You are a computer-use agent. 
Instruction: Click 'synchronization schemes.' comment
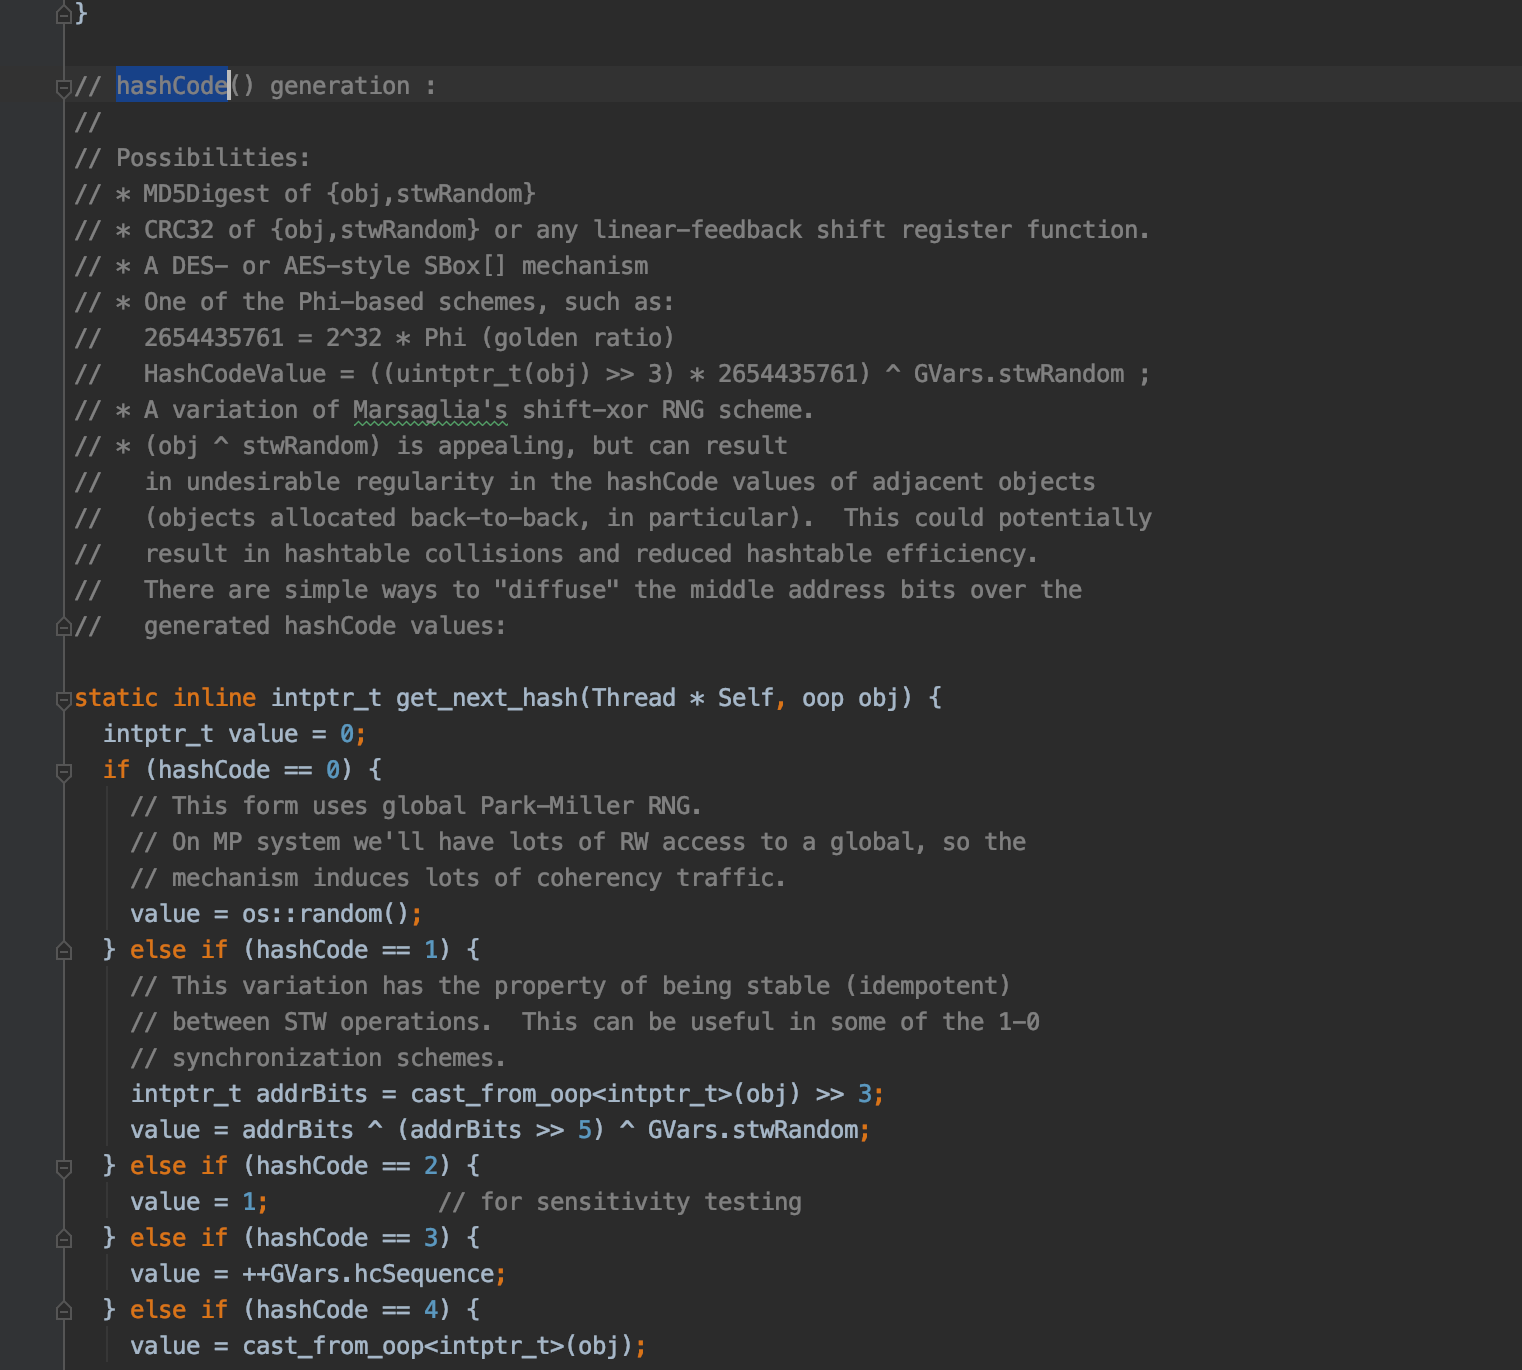point(339,1058)
